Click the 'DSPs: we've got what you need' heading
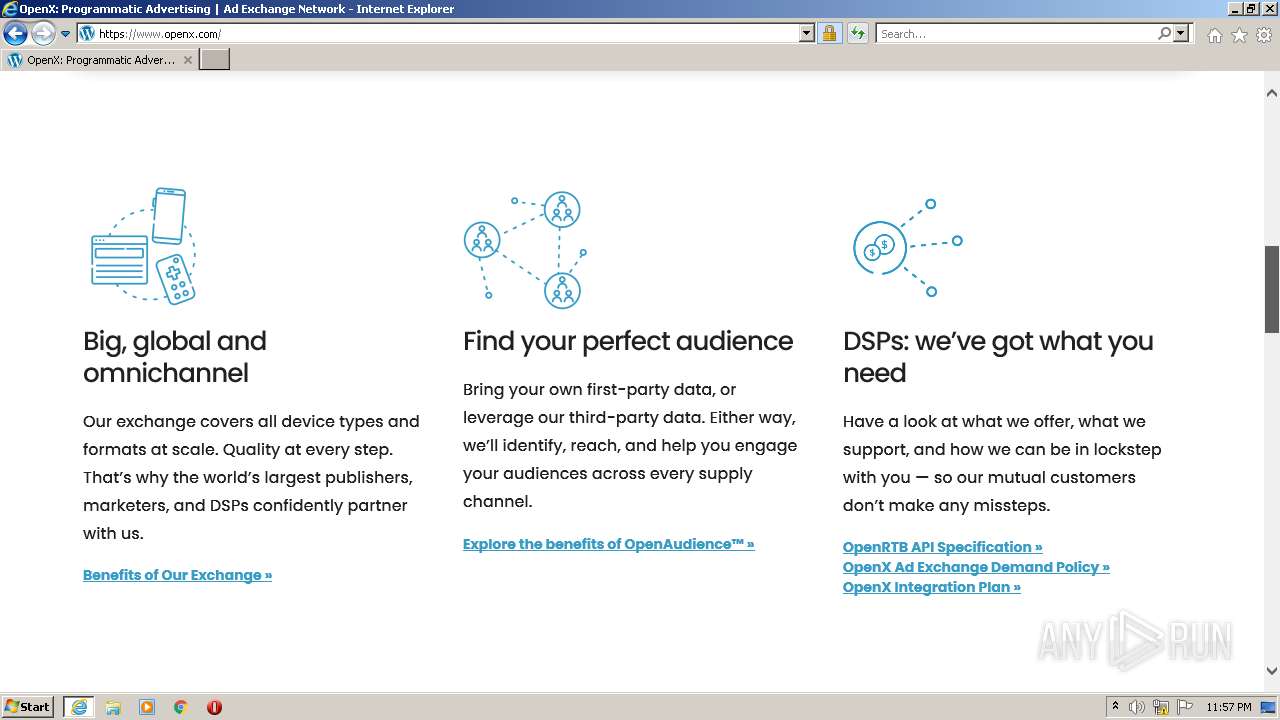 click(x=998, y=357)
